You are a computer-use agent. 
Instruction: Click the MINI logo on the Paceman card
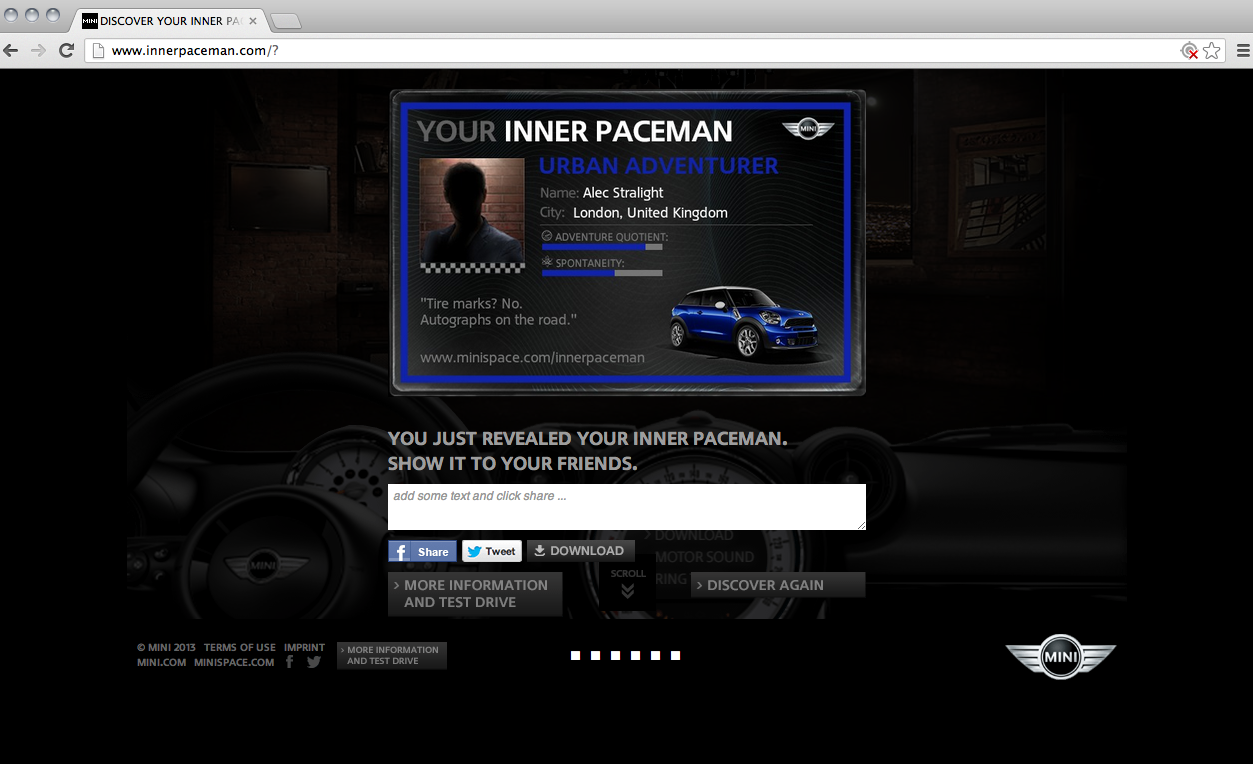[x=808, y=128]
